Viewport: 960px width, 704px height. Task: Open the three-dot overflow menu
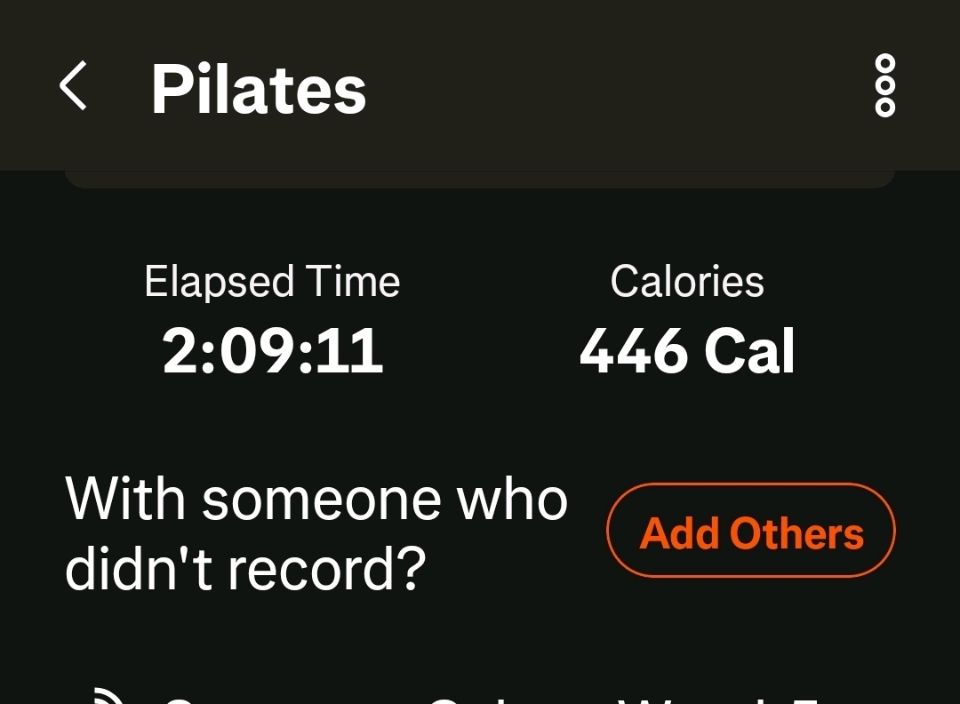[885, 86]
